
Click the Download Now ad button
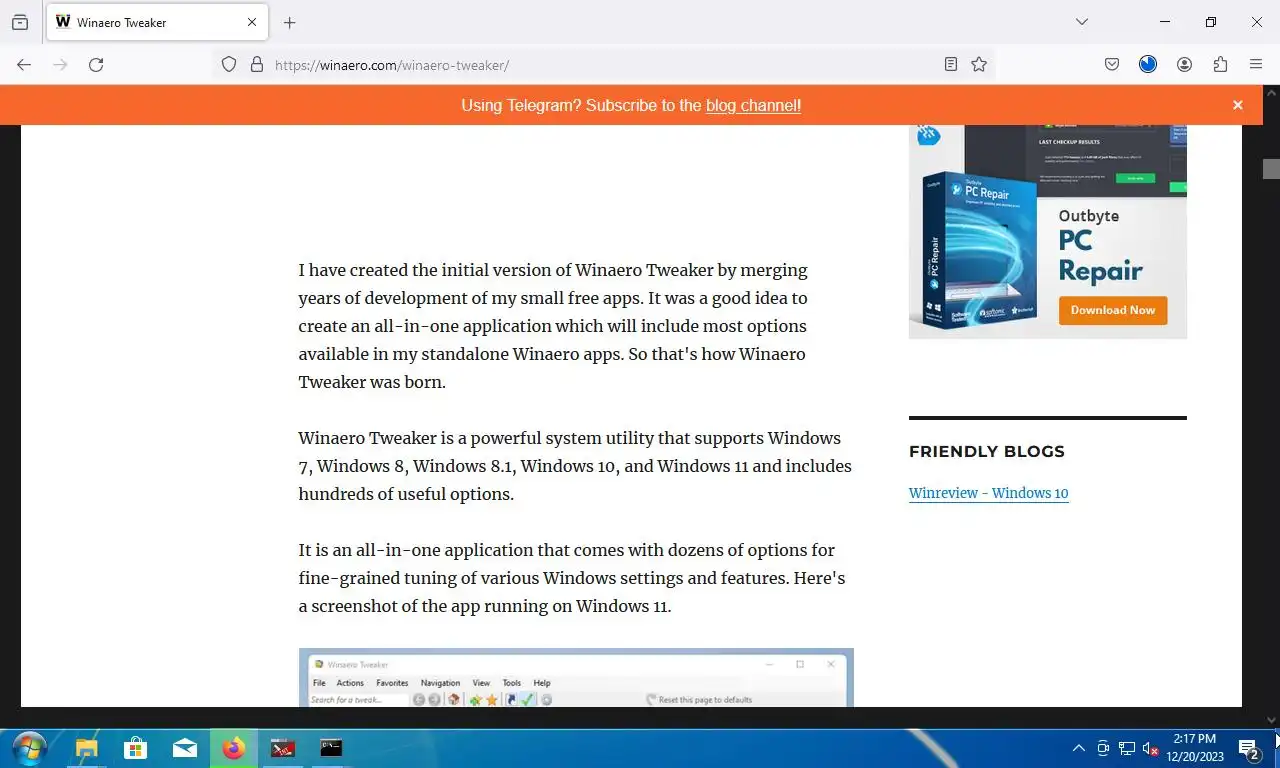1112,310
